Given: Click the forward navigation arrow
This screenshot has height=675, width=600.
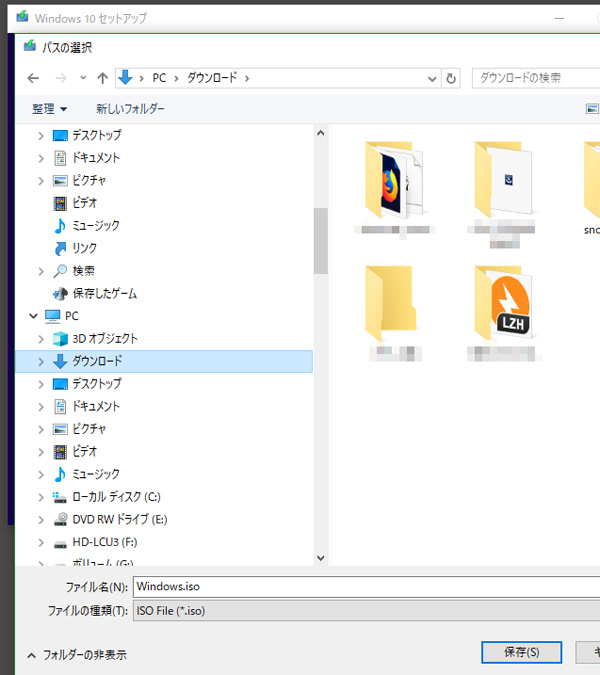Looking at the screenshot, I should [x=61, y=78].
